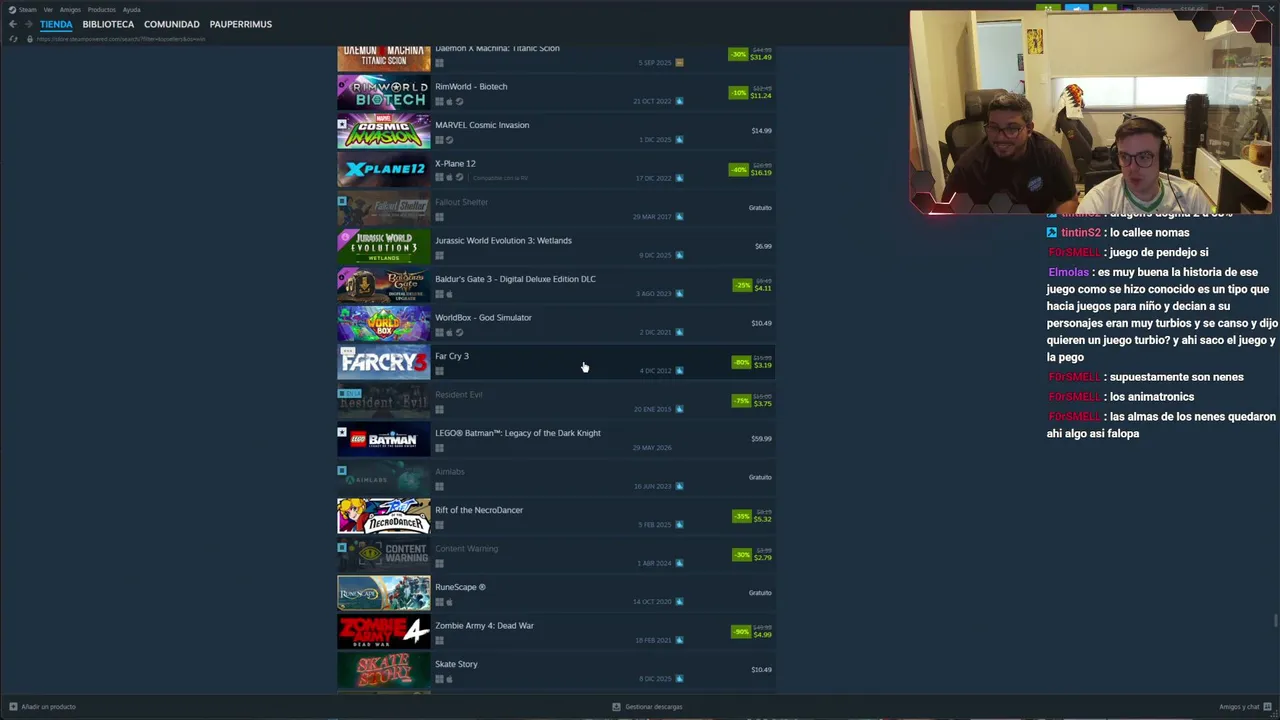This screenshot has height=720, width=1280.
Task: Reload the store page
Action: click(13, 39)
